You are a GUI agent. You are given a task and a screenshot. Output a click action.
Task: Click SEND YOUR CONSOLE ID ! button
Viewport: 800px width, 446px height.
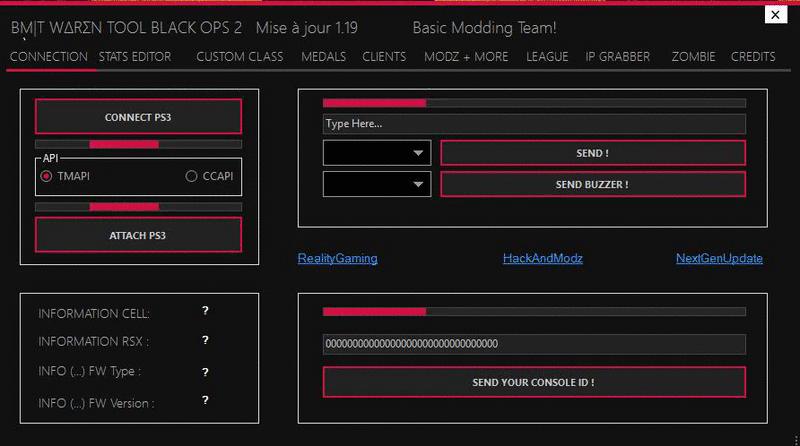pyautogui.click(x=534, y=382)
